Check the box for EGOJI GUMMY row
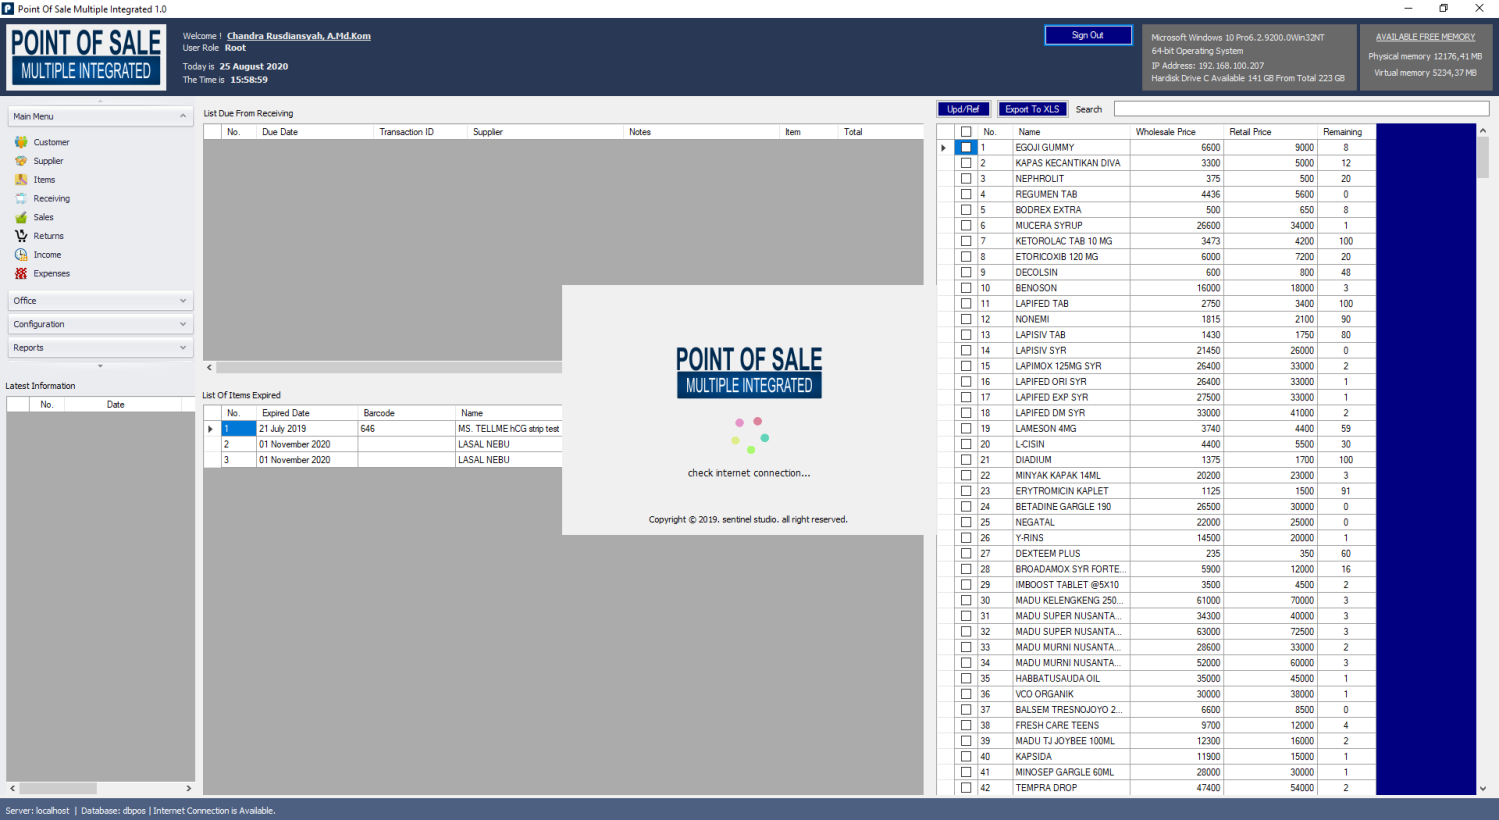The width and height of the screenshot is (1499, 820). point(966,147)
